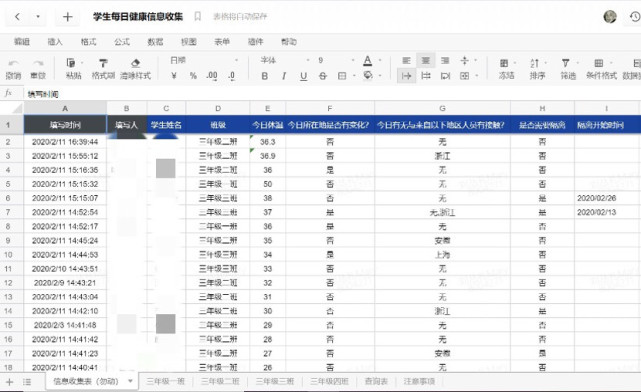Pick font color via A swatch
641x392 pixels.
368,61
